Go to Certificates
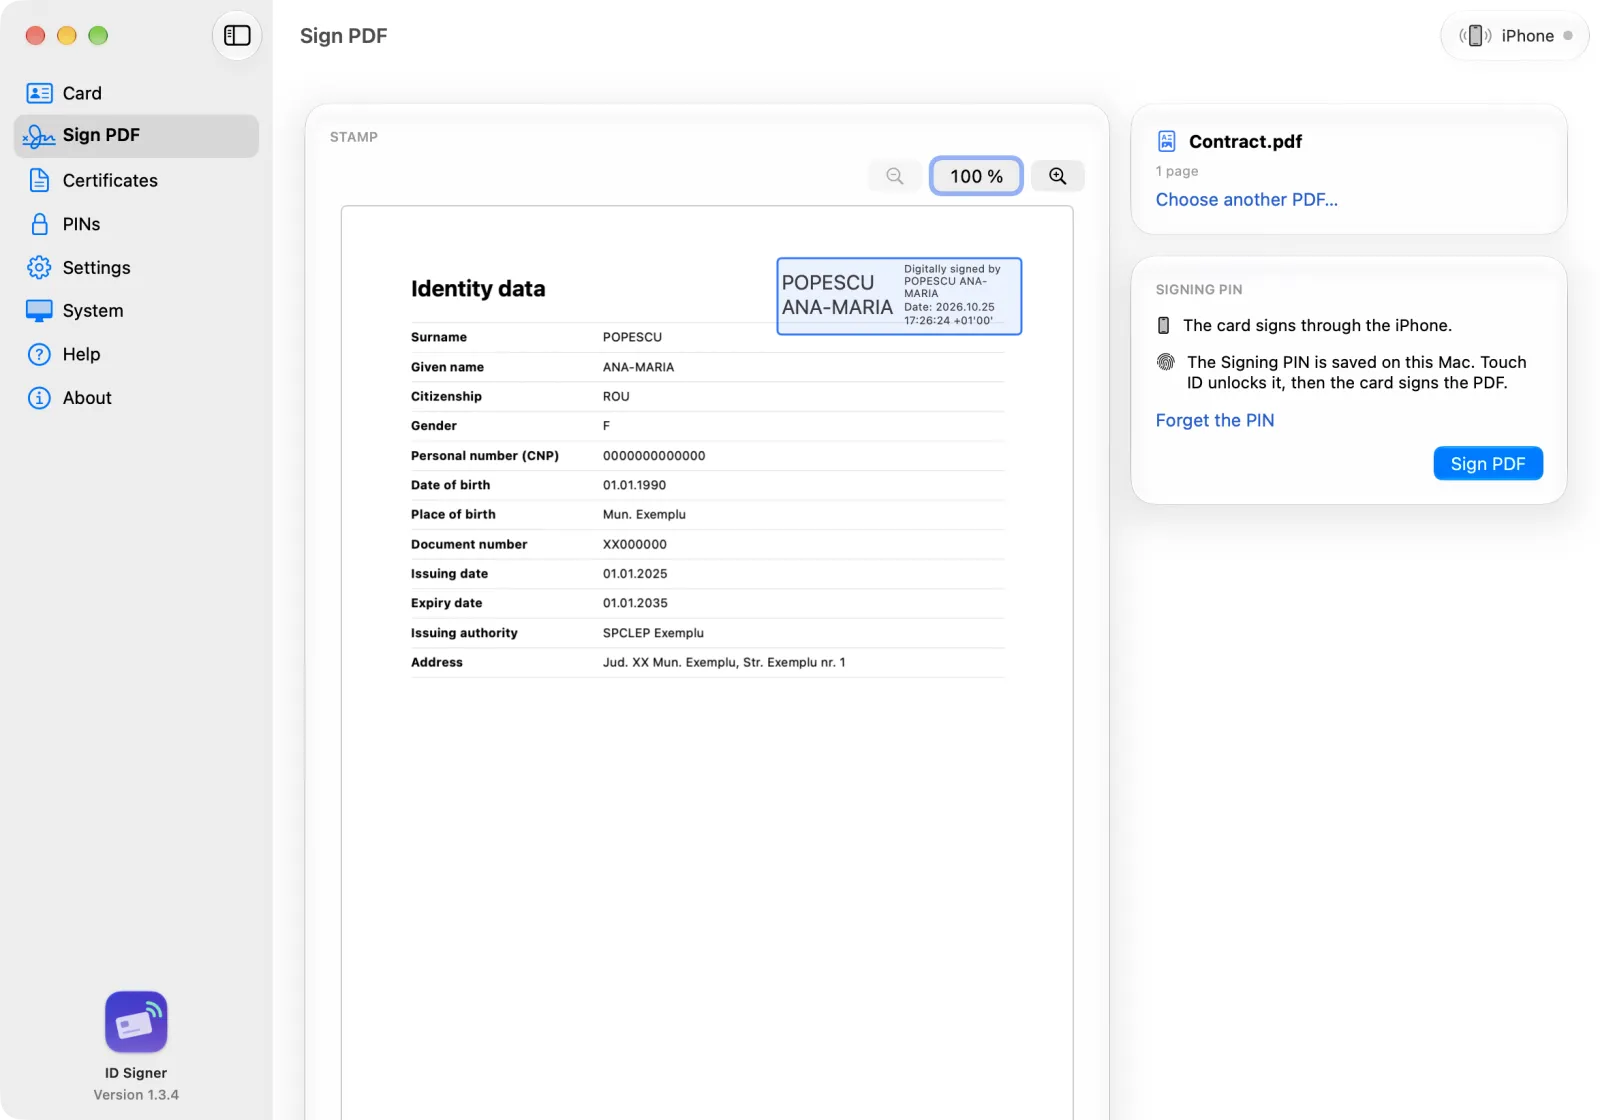 click(x=136, y=180)
